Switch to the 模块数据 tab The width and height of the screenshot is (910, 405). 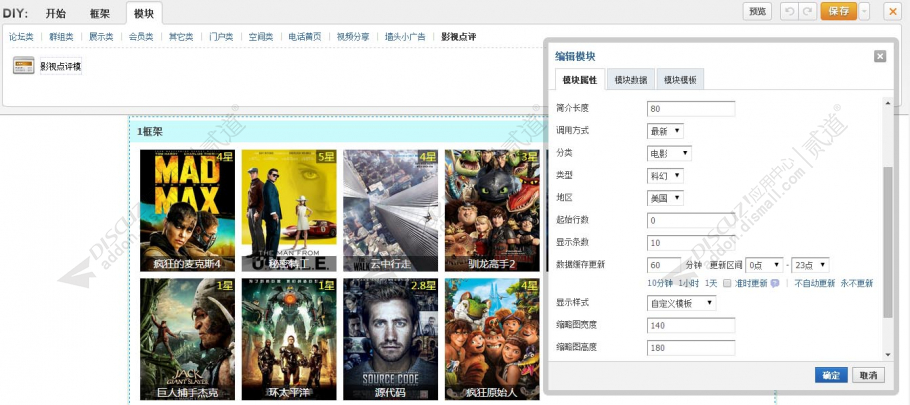click(631, 80)
